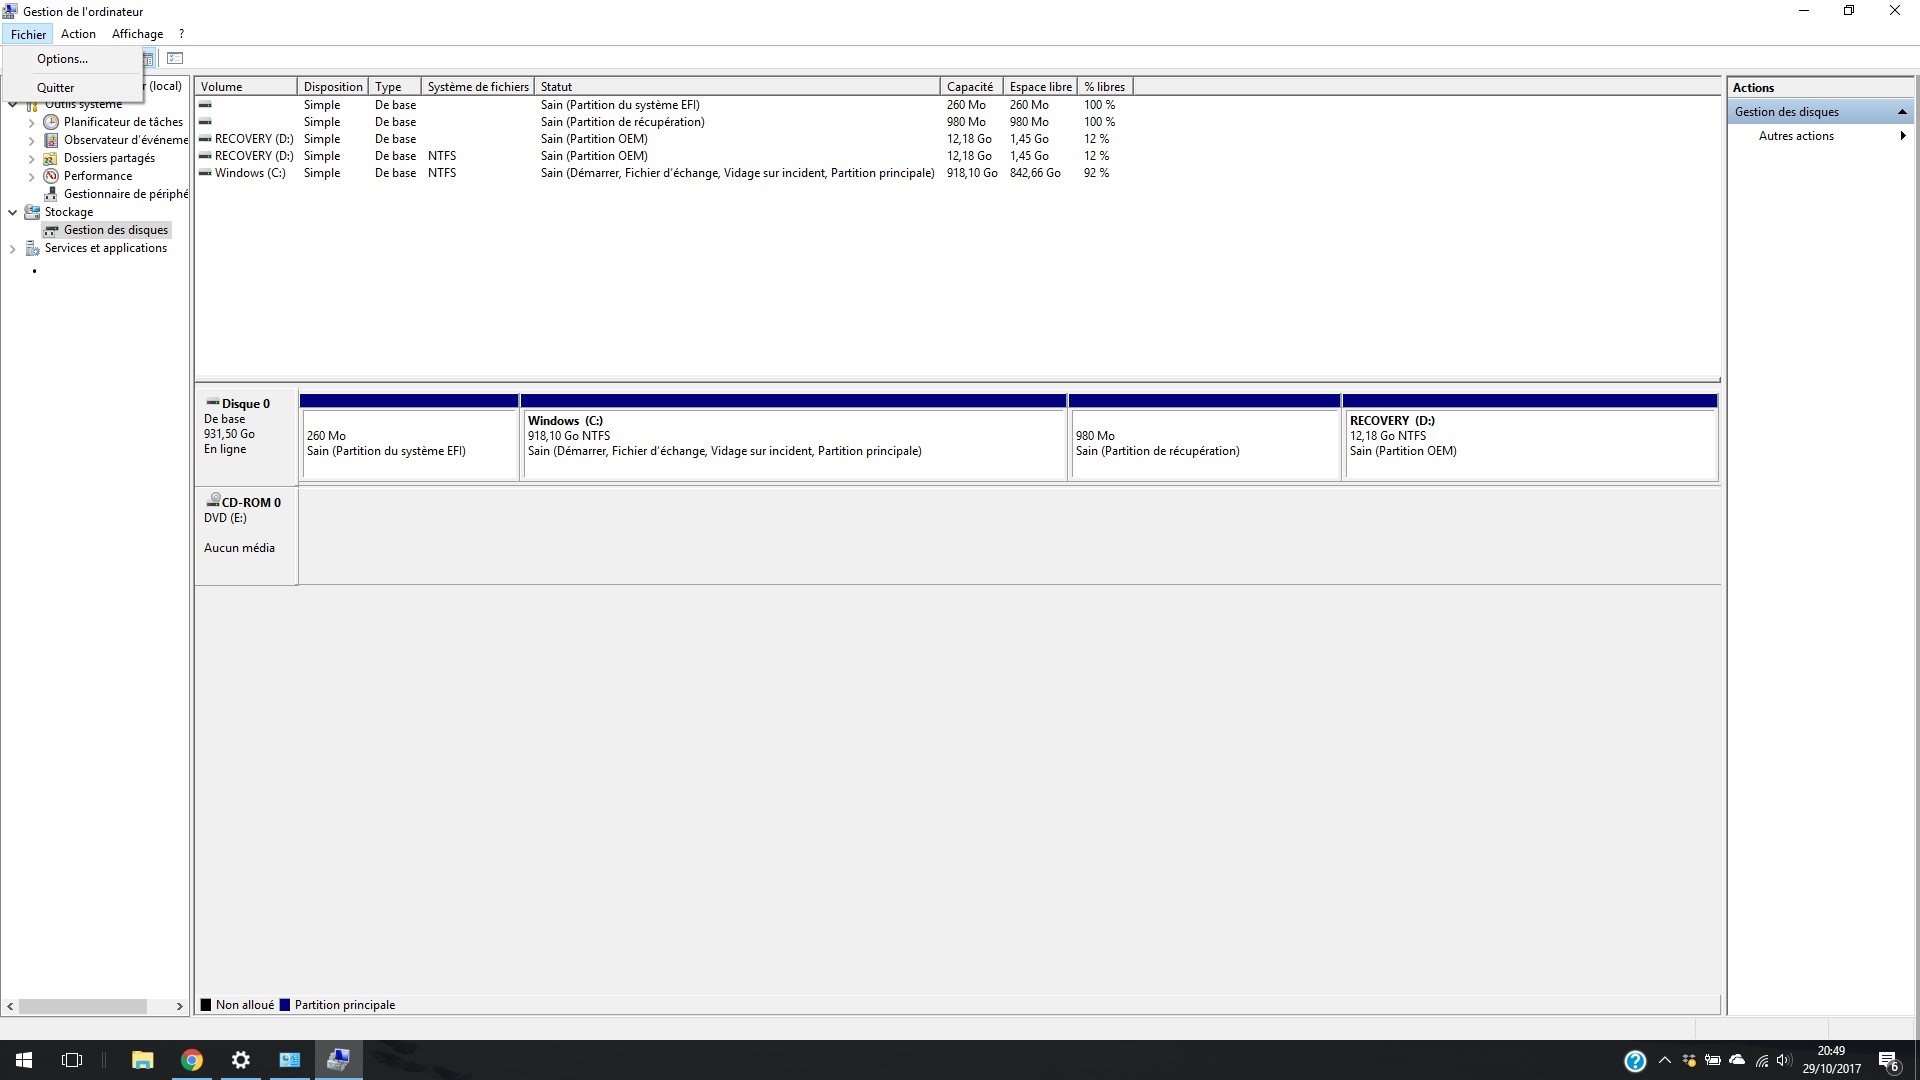
Task: Select the Windows (C:) volume drive icon
Action: (205, 173)
